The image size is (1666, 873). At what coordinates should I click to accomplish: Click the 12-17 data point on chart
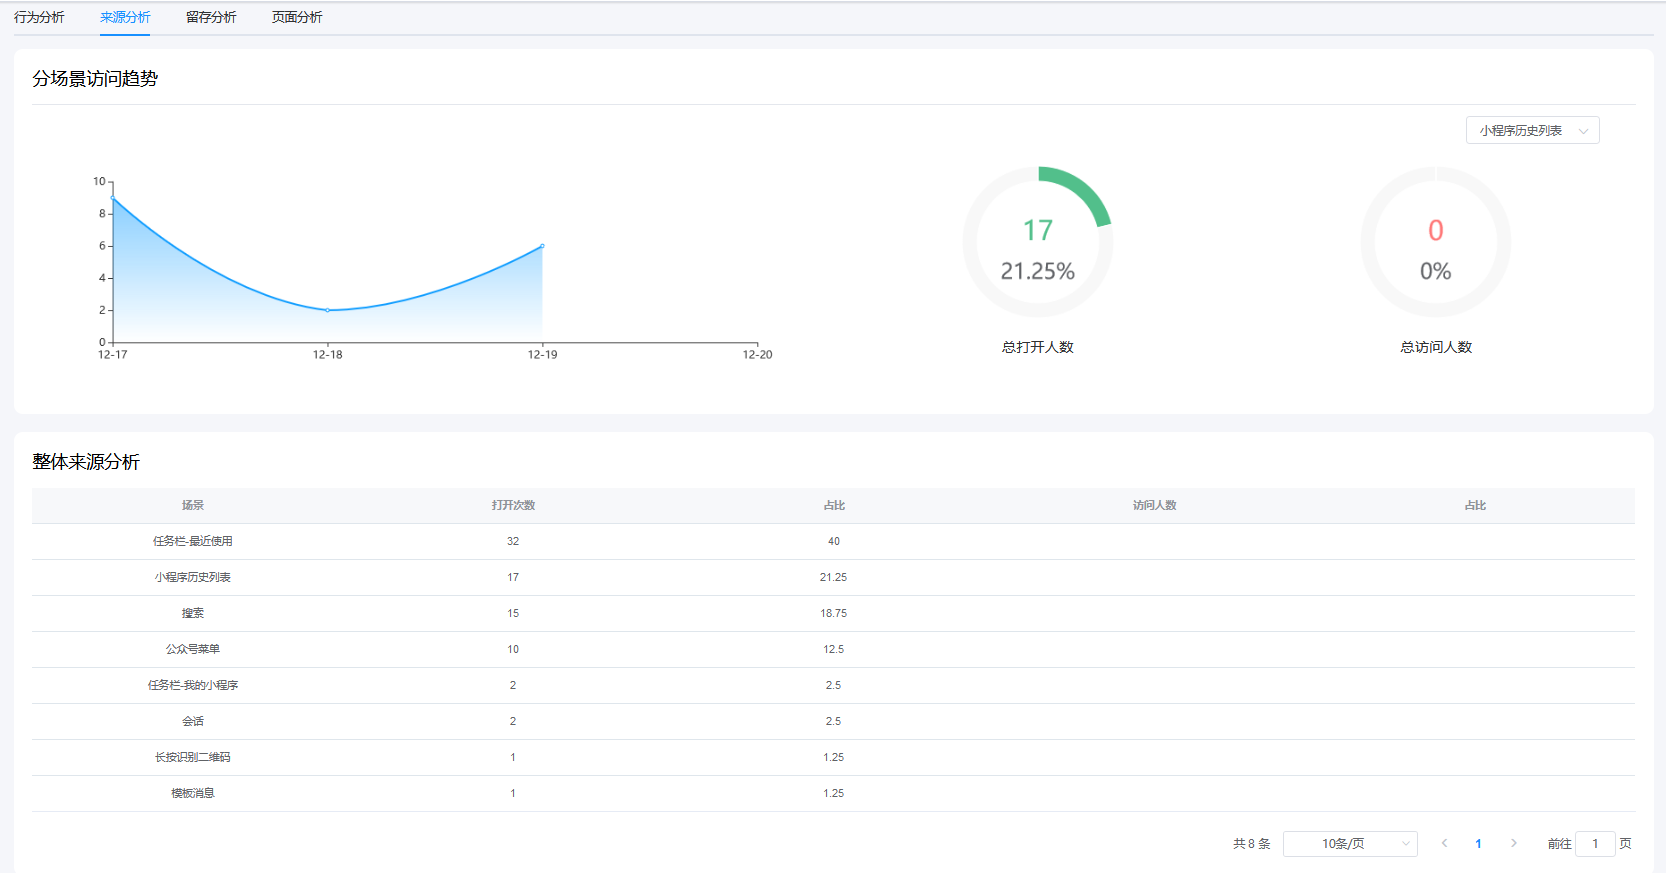click(113, 198)
